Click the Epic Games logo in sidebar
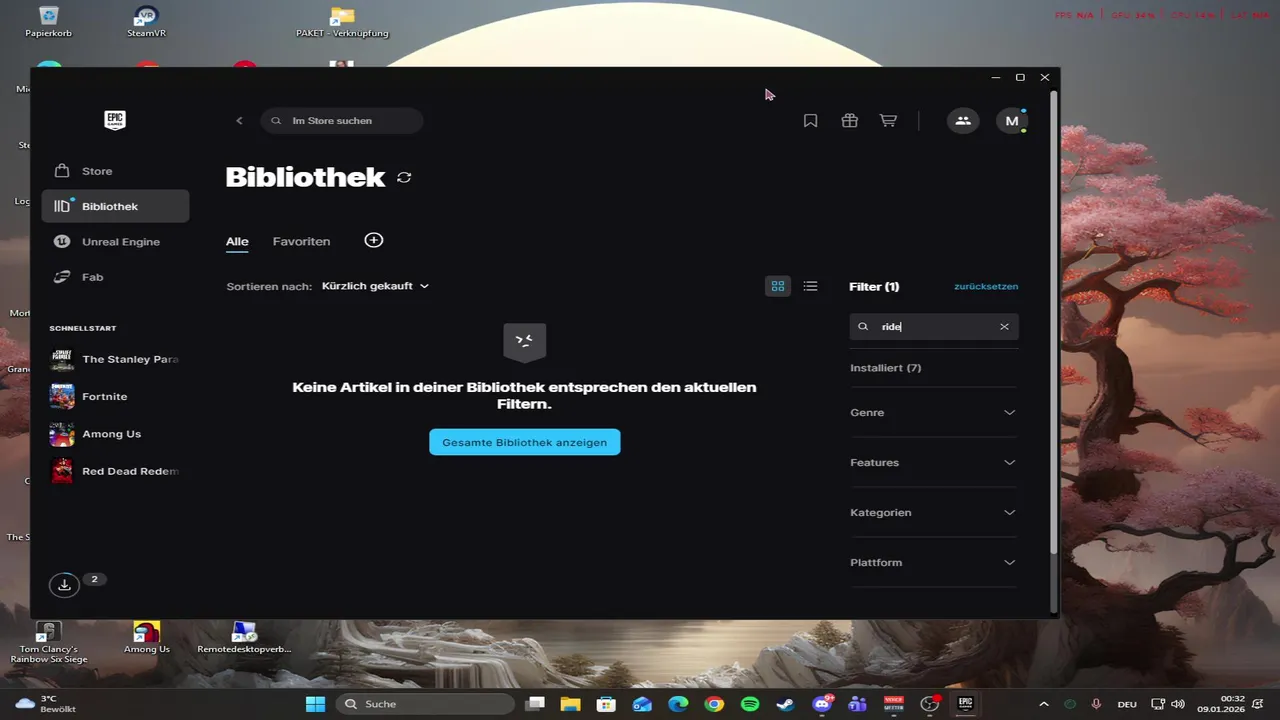Screen dimensions: 1280x720 pos(115,120)
